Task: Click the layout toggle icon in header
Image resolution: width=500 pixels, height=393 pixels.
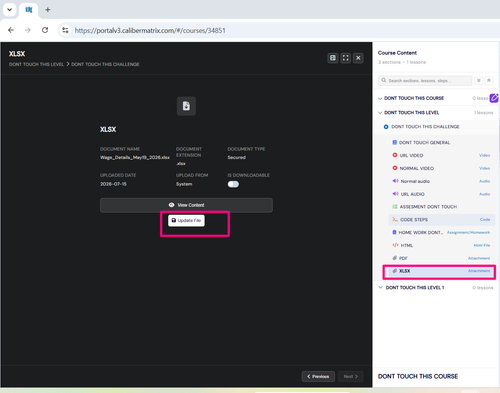Action: coord(333,58)
